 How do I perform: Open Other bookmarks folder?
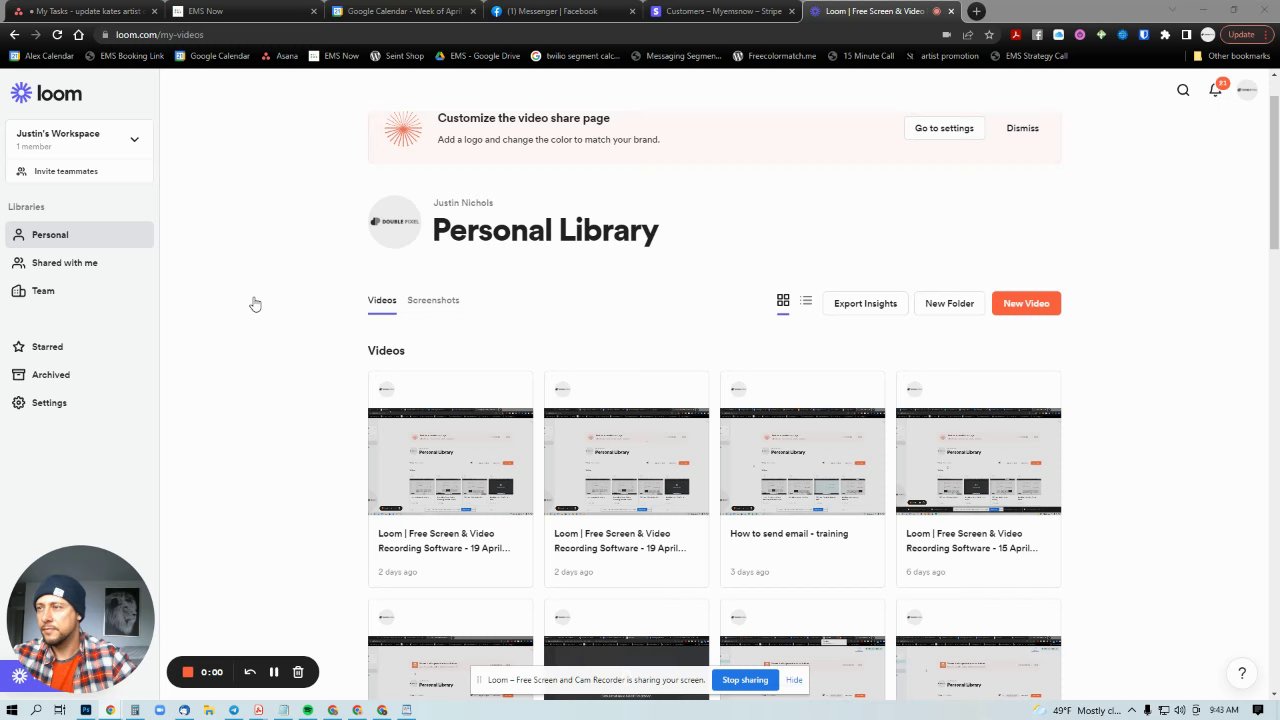[x=1231, y=56]
